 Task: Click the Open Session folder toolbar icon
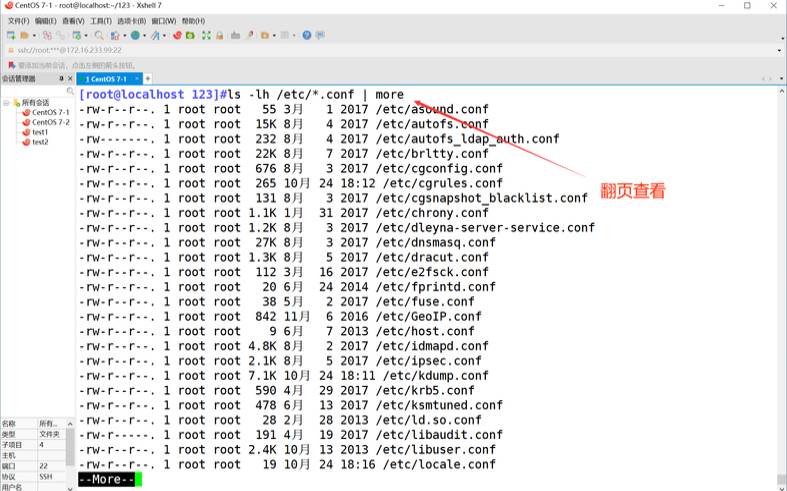tap(24, 35)
